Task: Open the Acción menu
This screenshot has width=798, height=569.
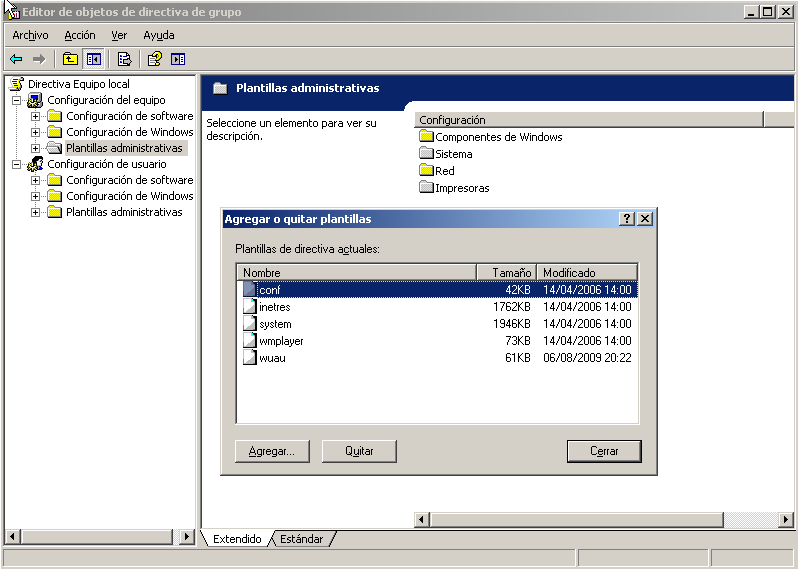Action: (80, 35)
